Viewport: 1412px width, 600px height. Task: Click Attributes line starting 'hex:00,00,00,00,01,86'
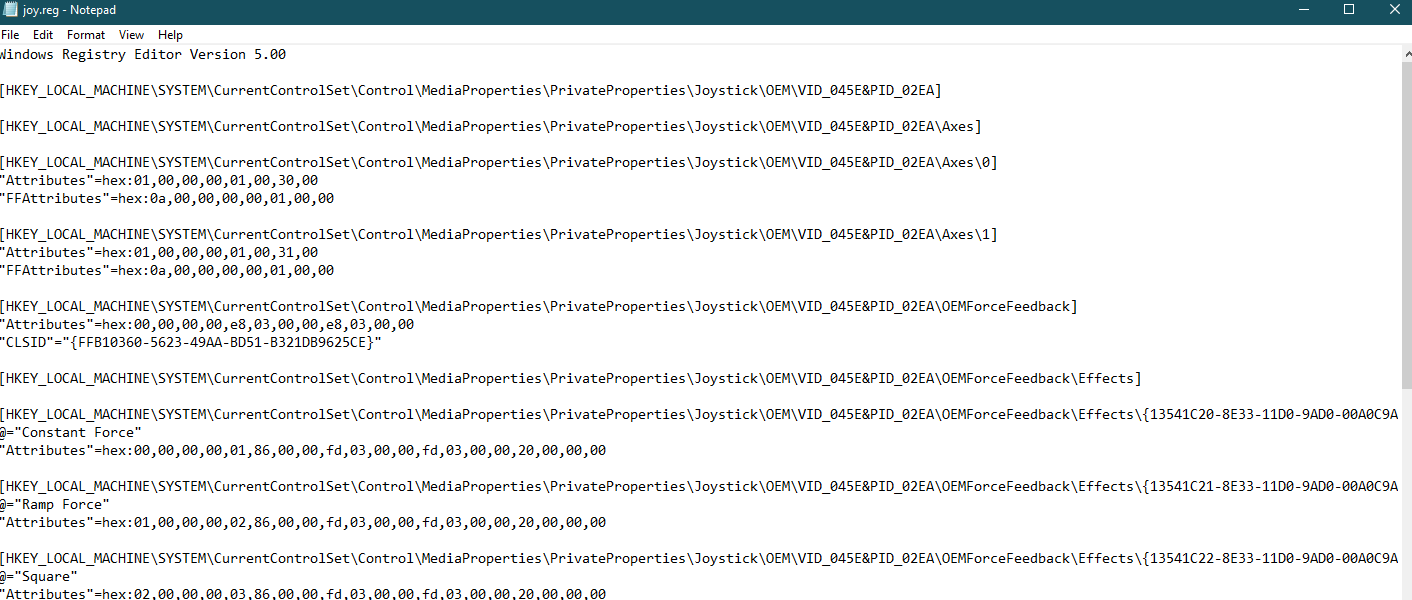pyautogui.click(x=303, y=451)
